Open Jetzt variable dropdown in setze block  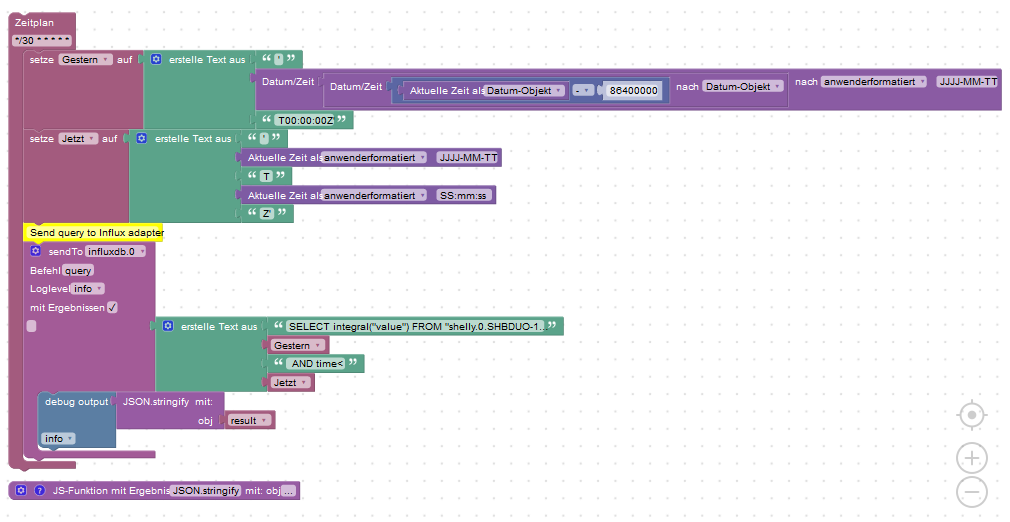click(x=79, y=139)
